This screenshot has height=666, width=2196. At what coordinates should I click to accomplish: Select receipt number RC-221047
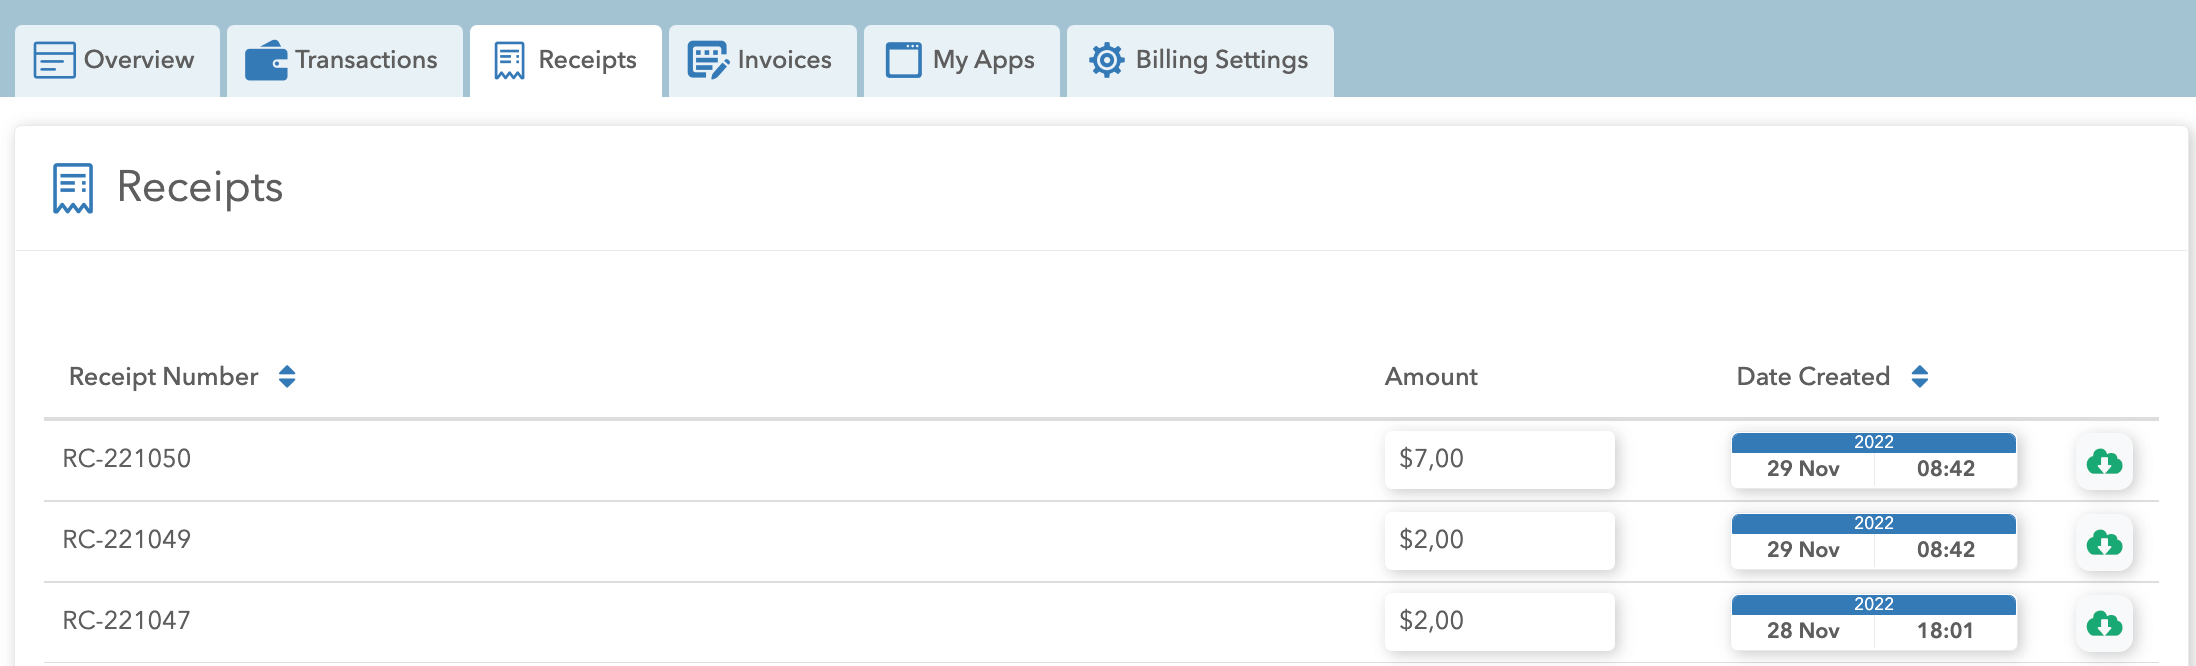[127, 621]
